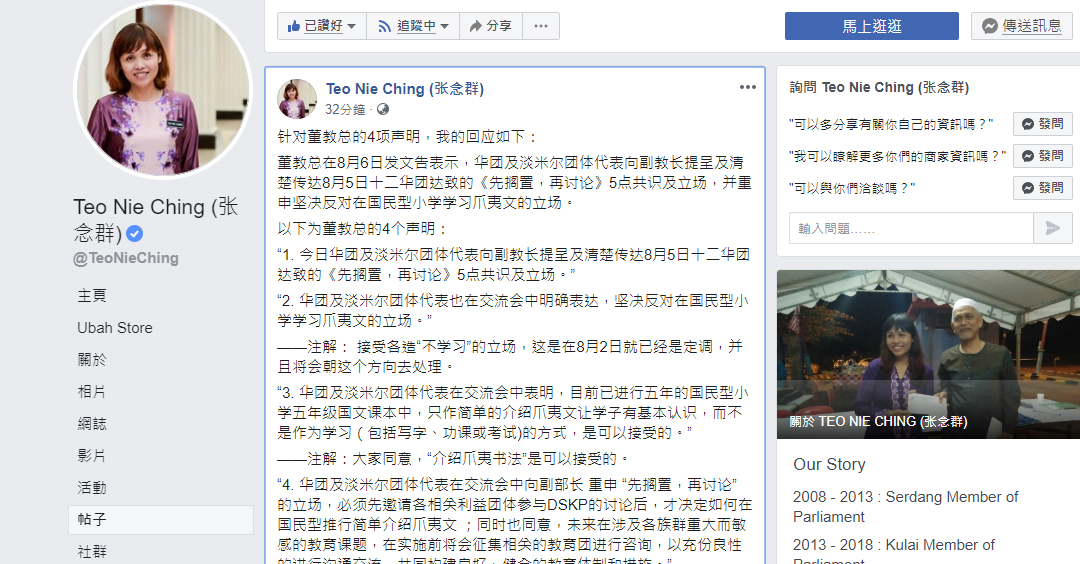
Task: Select Ubah Store in sidebar menu
Action: tap(114, 328)
